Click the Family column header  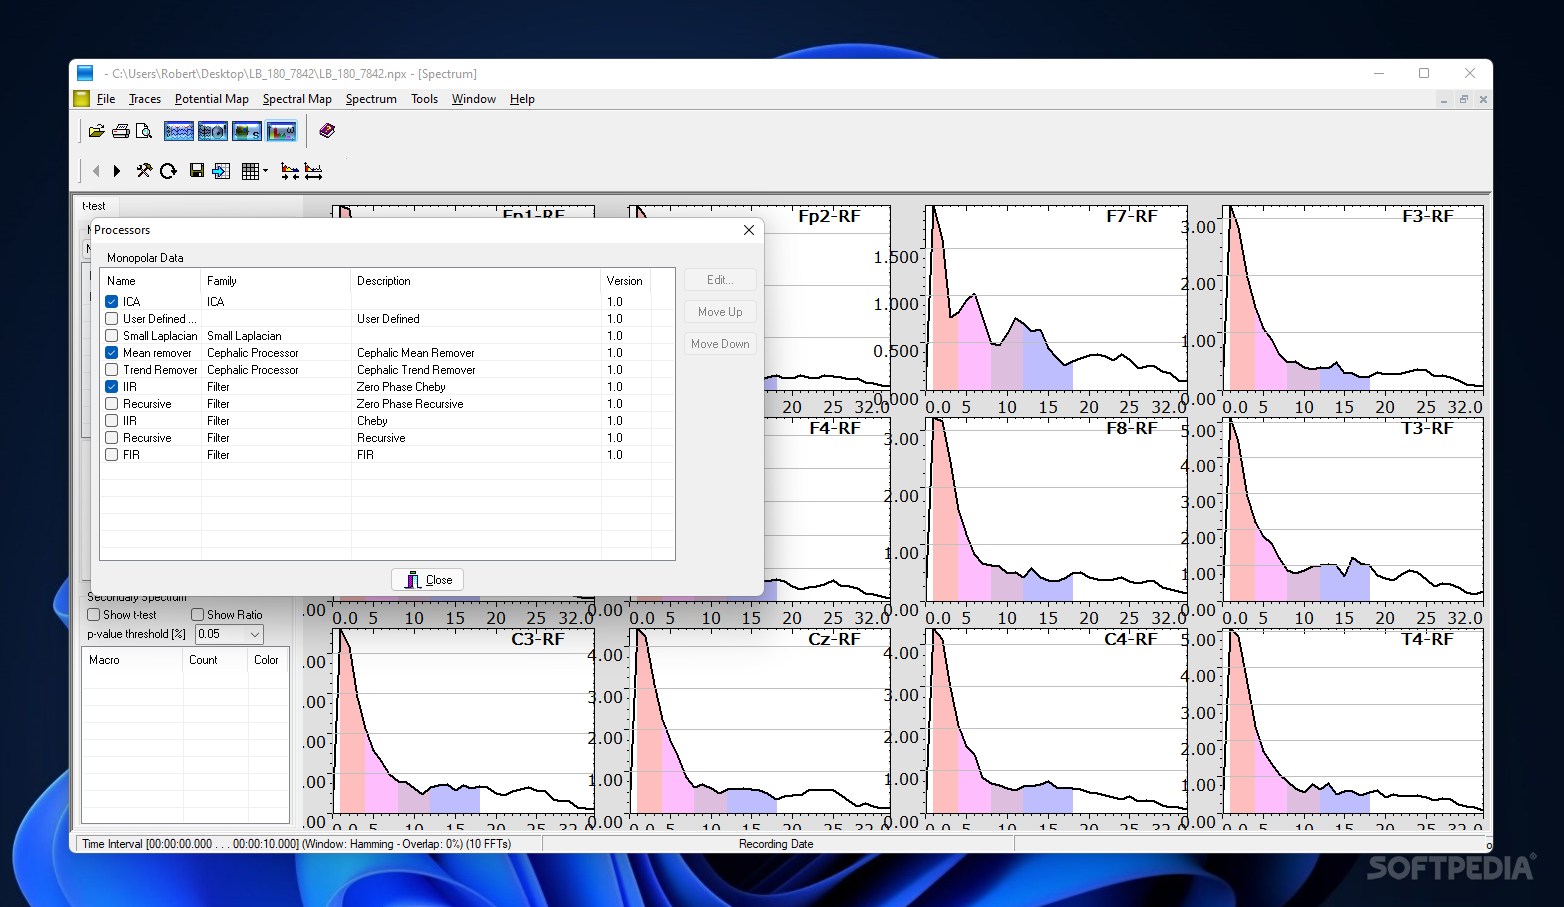pyautogui.click(x=276, y=281)
